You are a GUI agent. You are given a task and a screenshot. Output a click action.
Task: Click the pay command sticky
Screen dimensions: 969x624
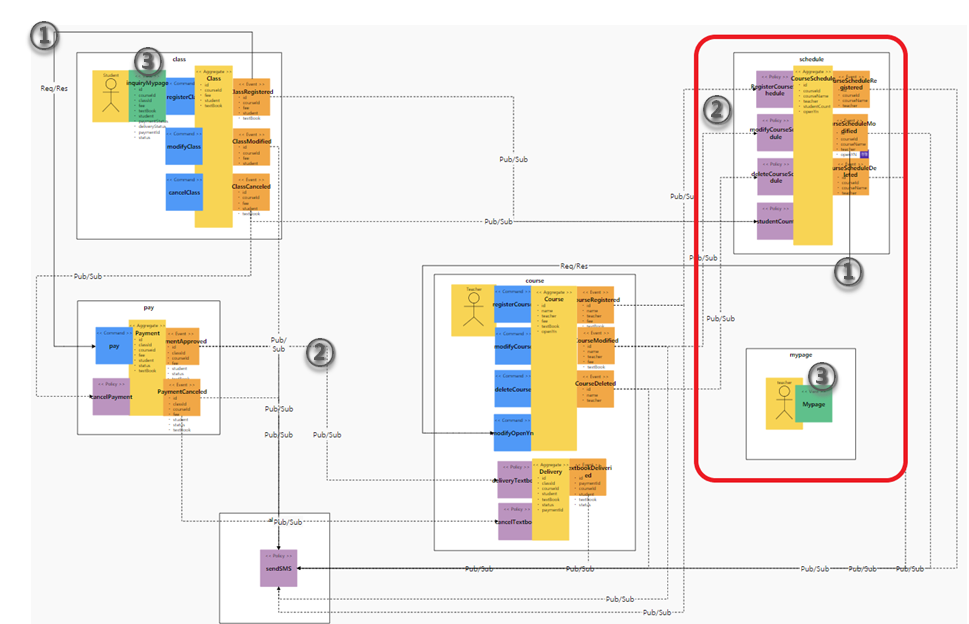[x=114, y=346]
